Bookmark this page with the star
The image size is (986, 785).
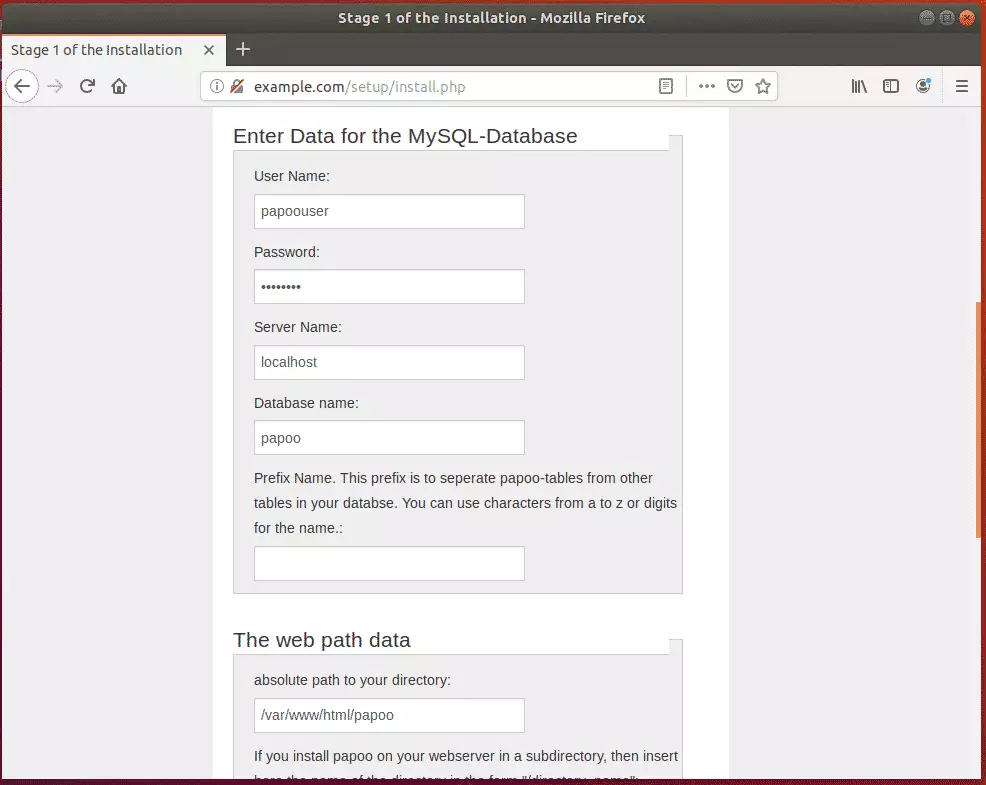[x=763, y=86]
